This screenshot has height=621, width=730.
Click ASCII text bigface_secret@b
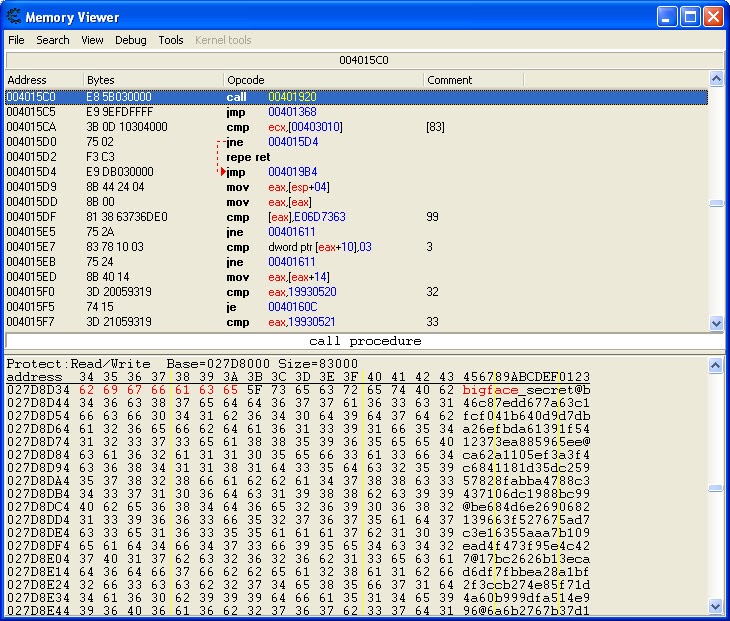[526, 390]
